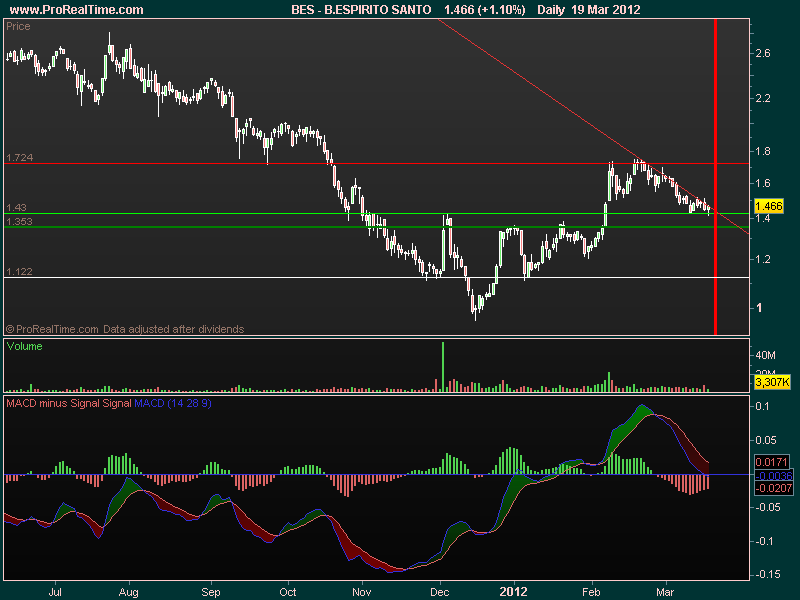Click the Oct label on time axis
Image resolution: width=800 pixels, height=600 pixels.
(x=288, y=592)
